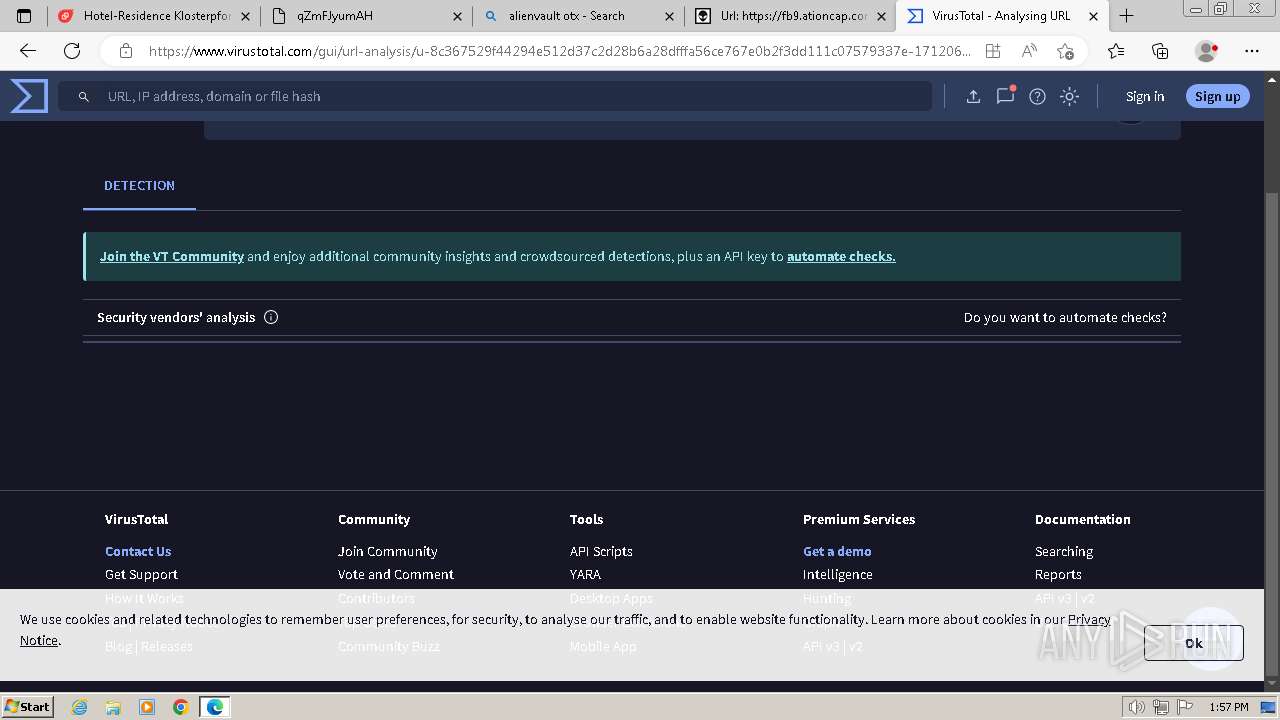Open Google Chrome from the taskbar

[x=181, y=707]
